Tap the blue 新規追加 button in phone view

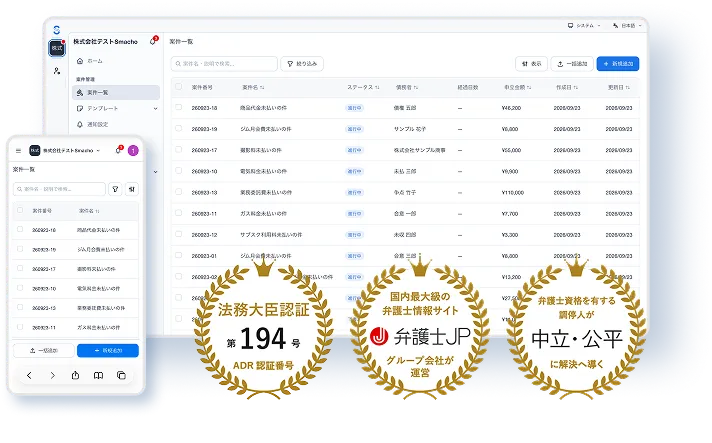pos(108,350)
